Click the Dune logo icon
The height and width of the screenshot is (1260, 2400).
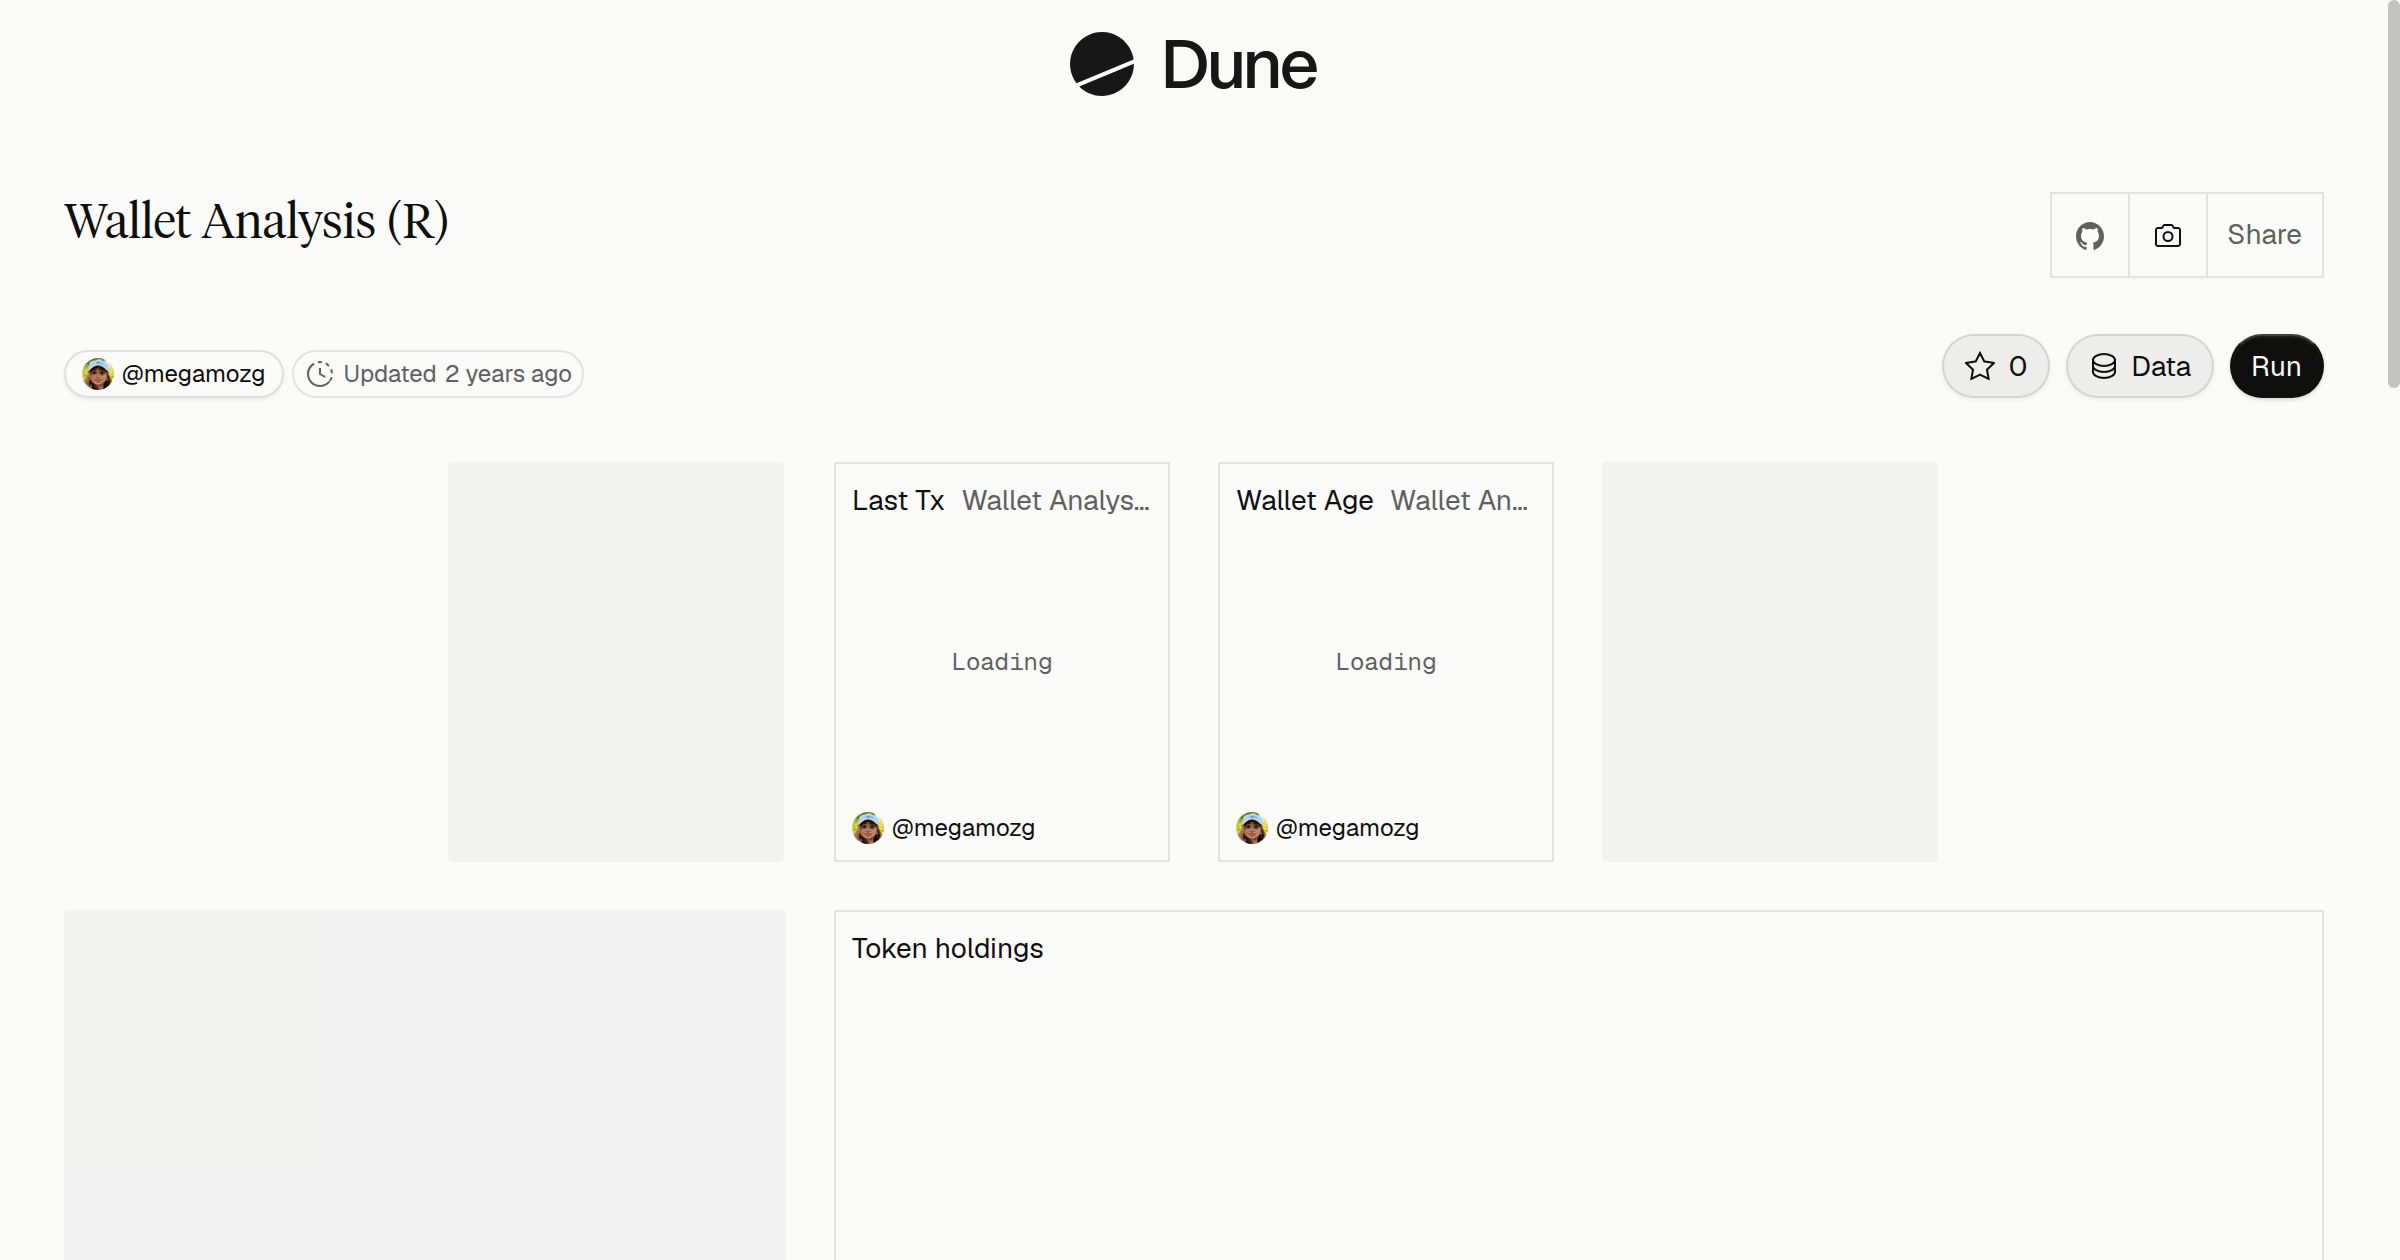click(x=1101, y=64)
